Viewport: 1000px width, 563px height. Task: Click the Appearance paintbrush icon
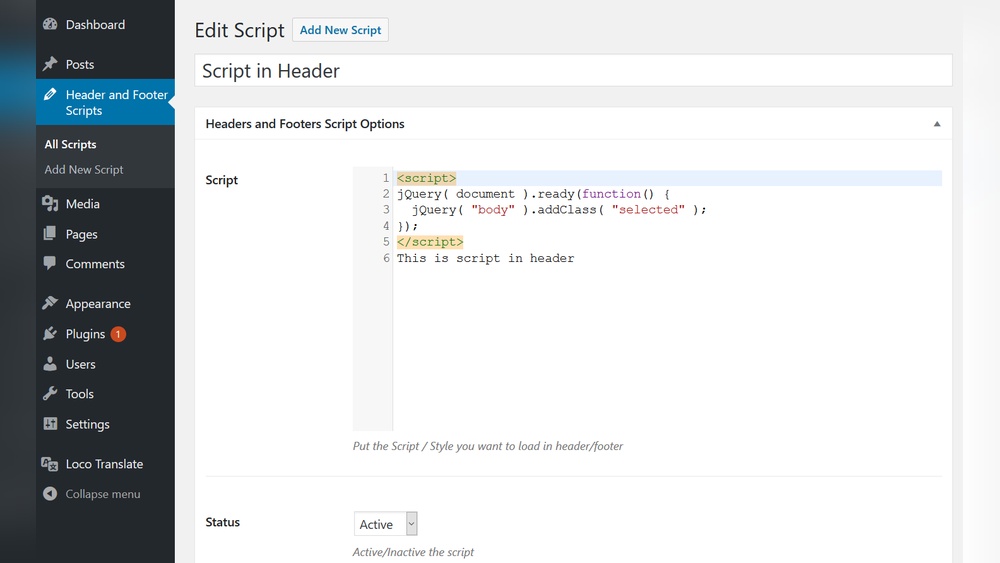(x=50, y=303)
